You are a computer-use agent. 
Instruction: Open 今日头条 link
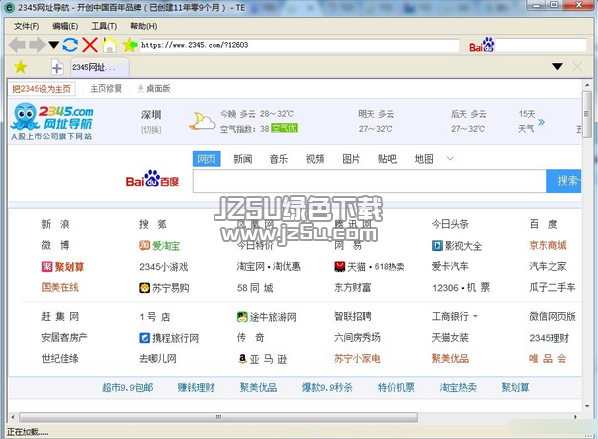click(450, 224)
